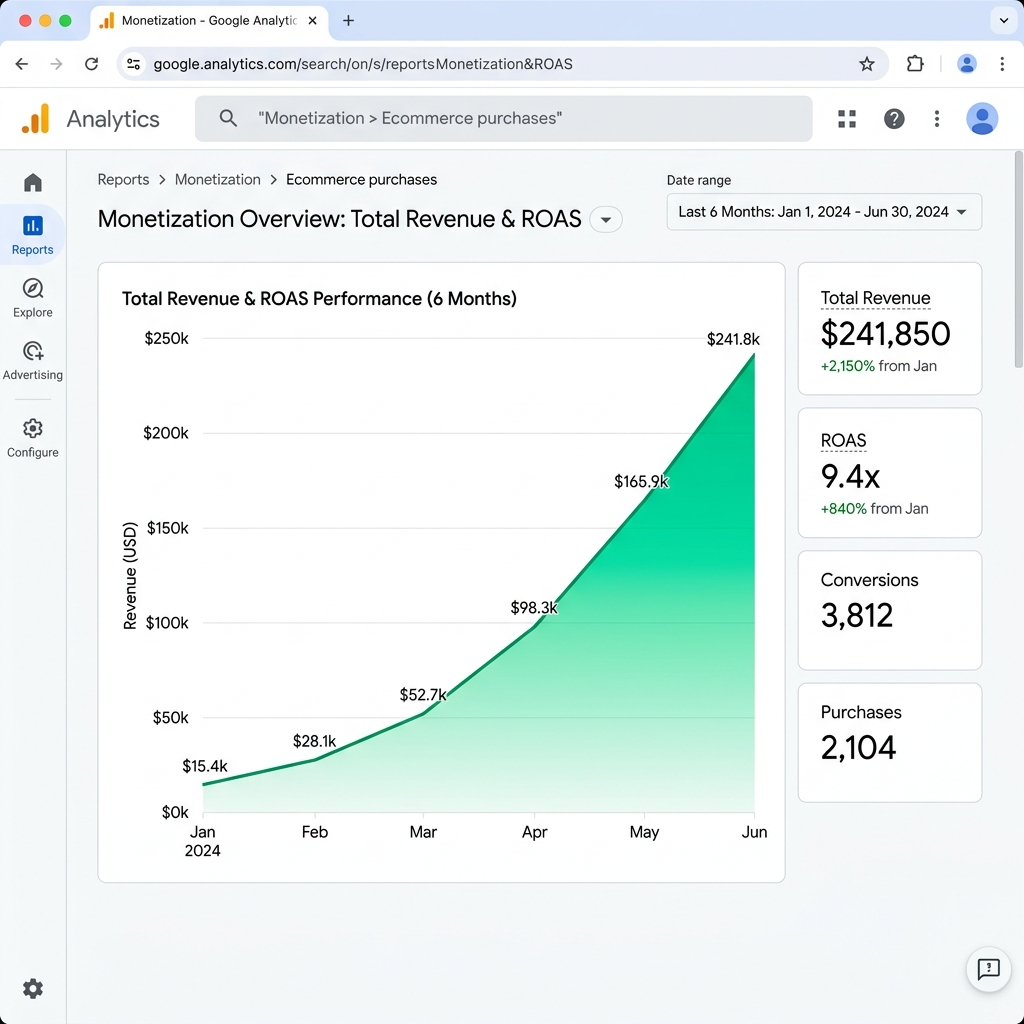Click the $165.9k May data label
Viewport: 1024px width, 1024px height.
641,481
